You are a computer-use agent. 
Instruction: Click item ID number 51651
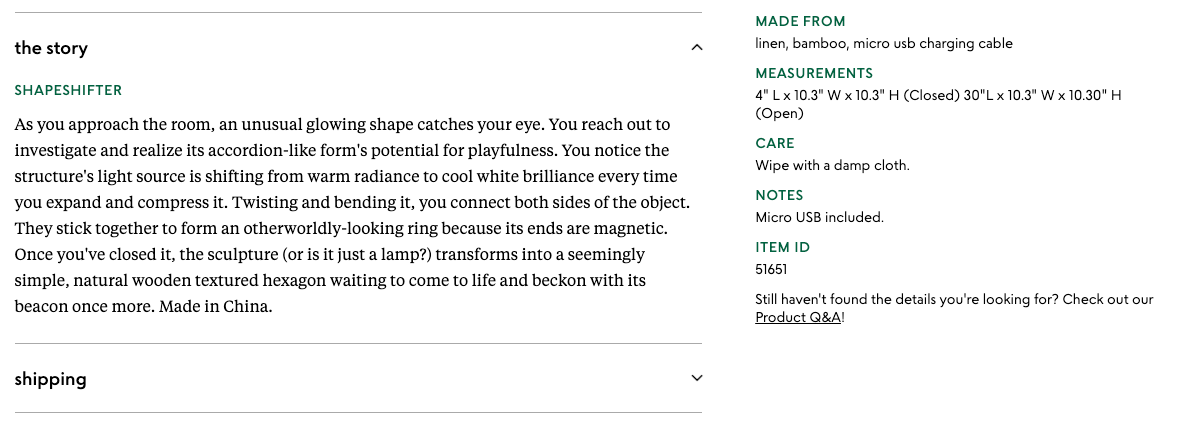773,269
